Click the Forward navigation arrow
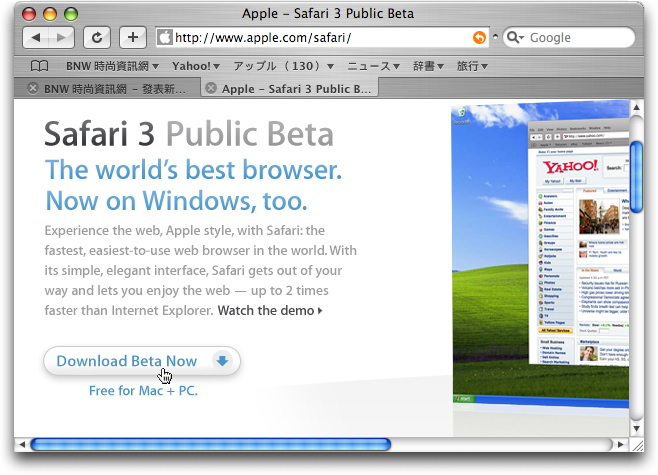The width and height of the screenshot is (658, 475). coord(61,38)
